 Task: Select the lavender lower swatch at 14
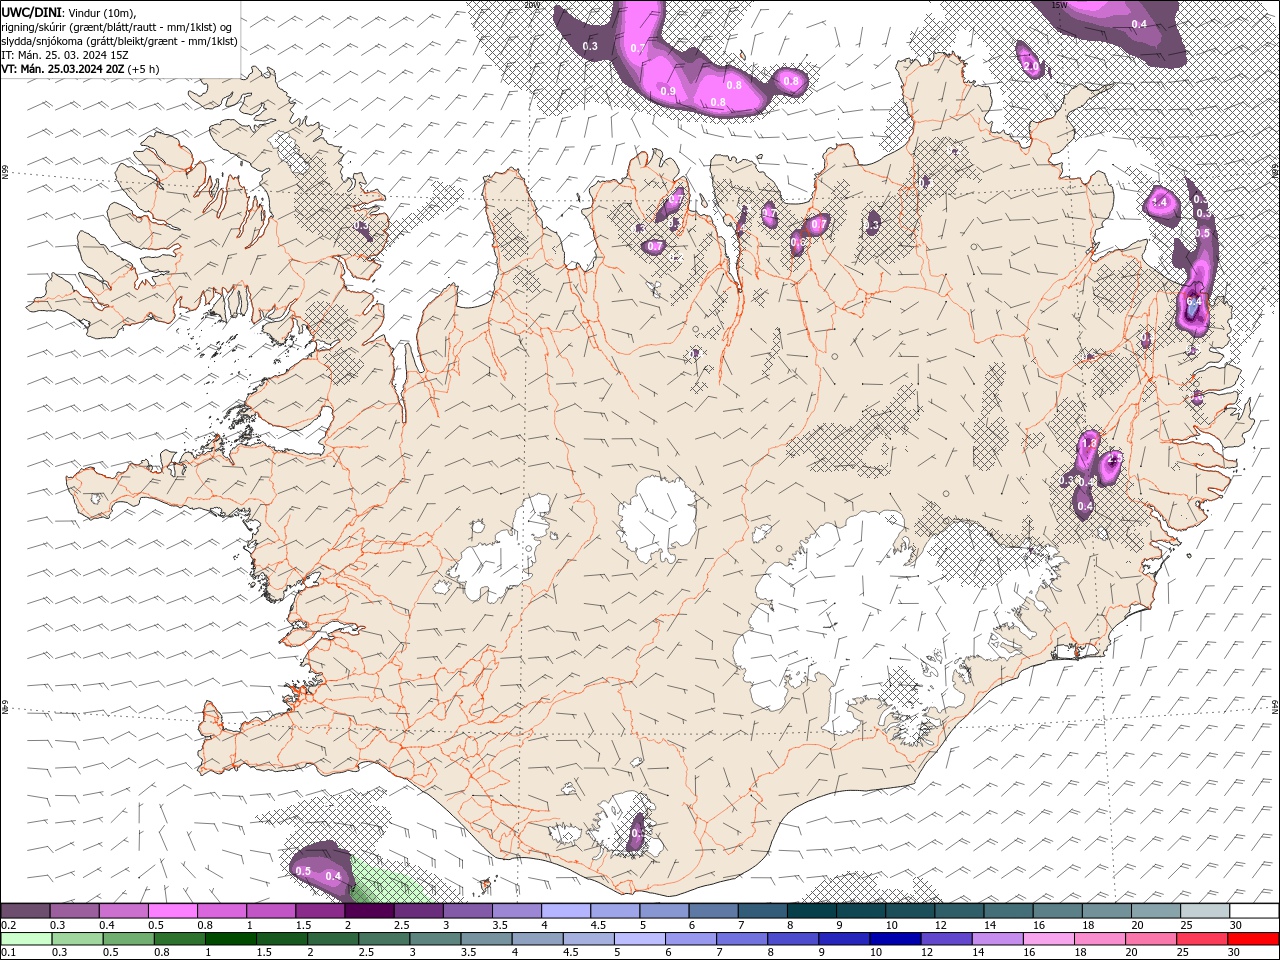click(x=996, y=939)
